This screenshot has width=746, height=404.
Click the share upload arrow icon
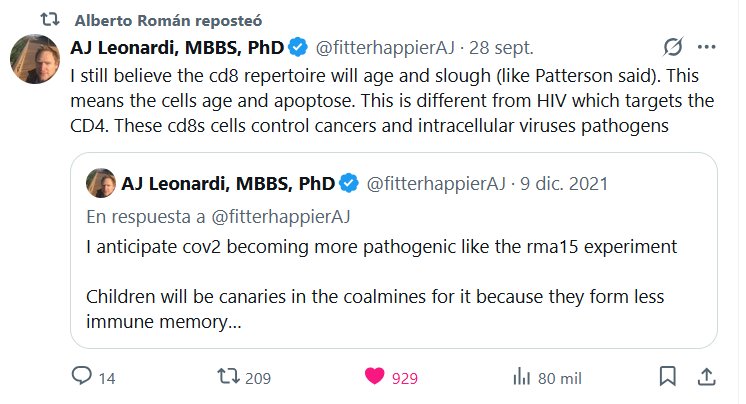(705, 377)
